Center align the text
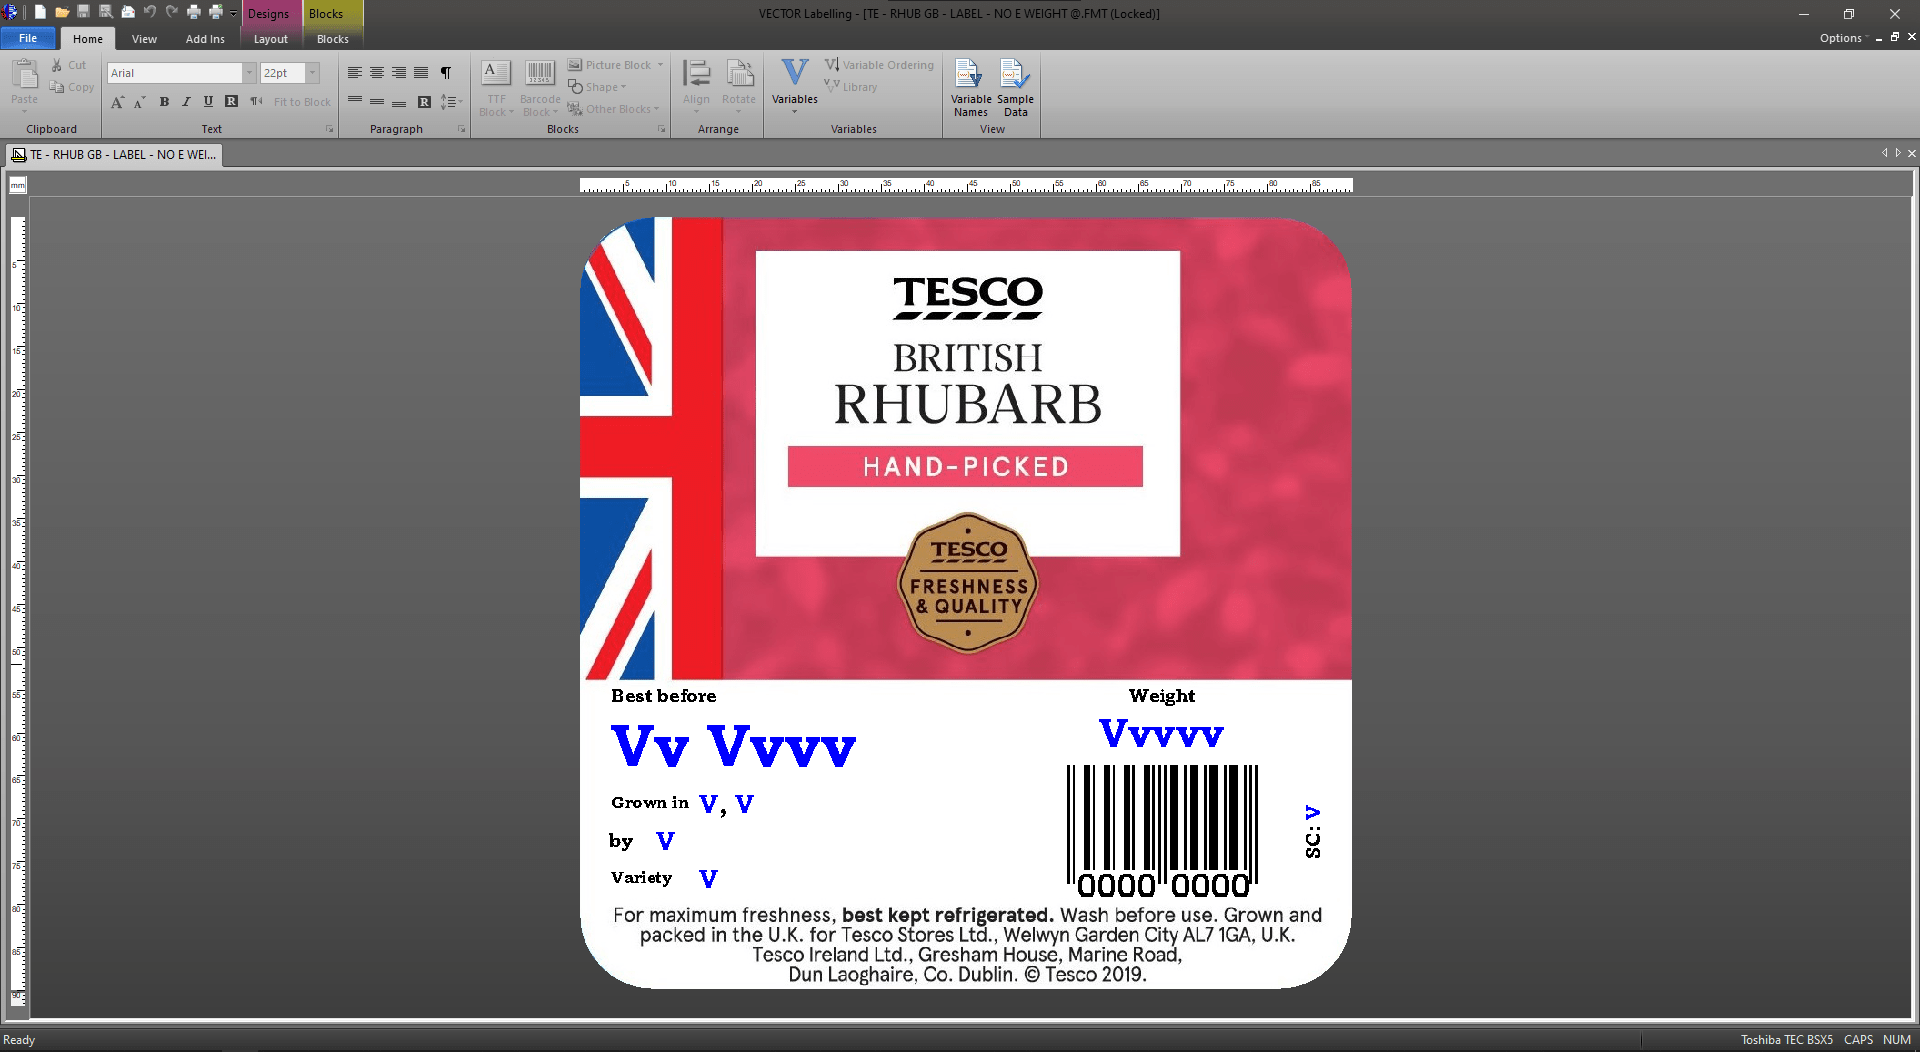Viewport: 1920px width, 1052px height. [x=377, y=73]
